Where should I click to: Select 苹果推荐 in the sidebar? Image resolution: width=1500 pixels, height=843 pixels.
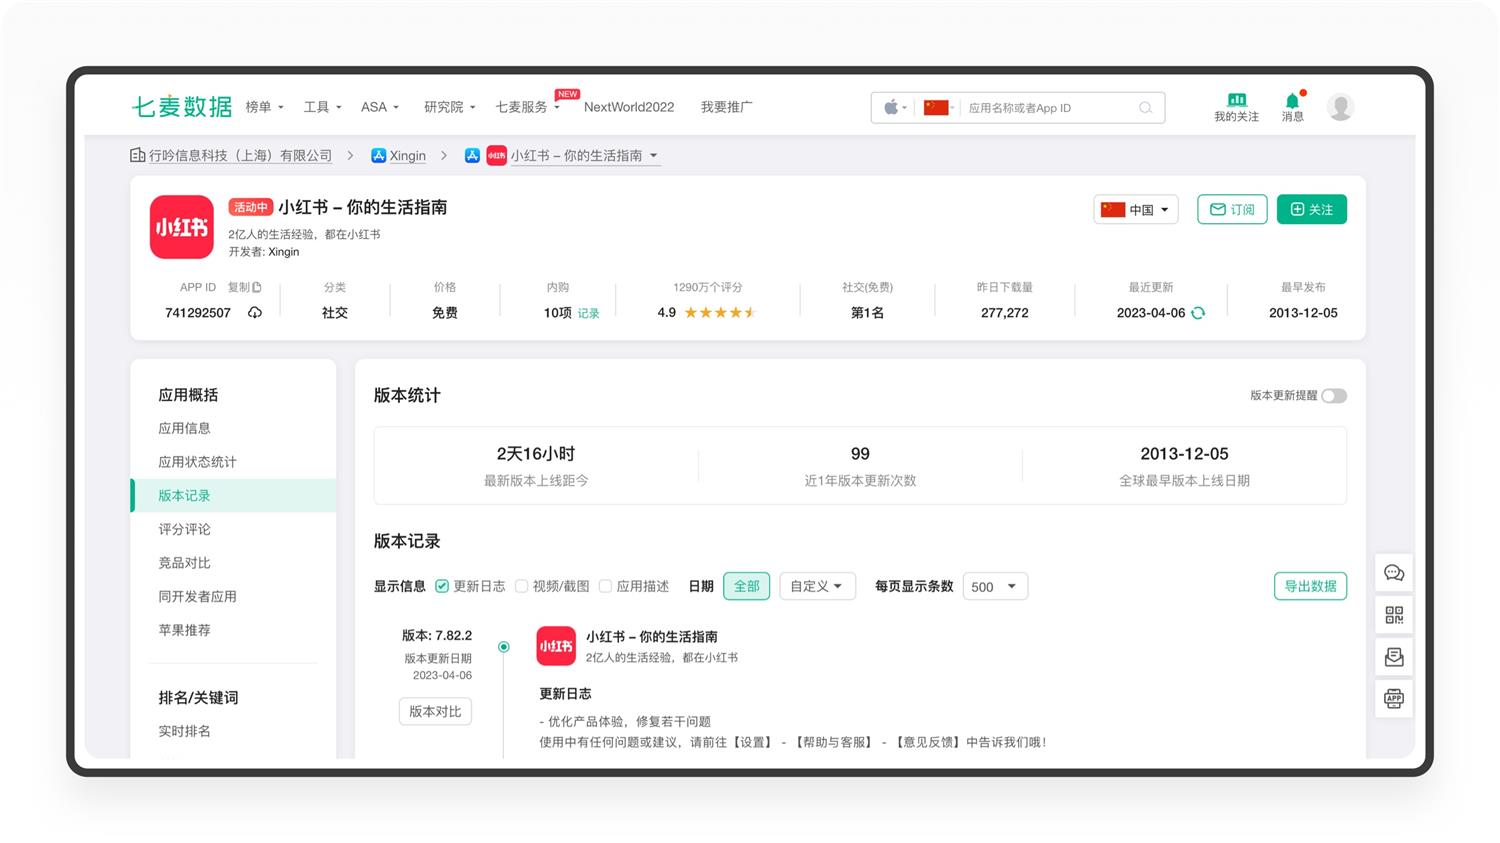click(x=184, y=630)
